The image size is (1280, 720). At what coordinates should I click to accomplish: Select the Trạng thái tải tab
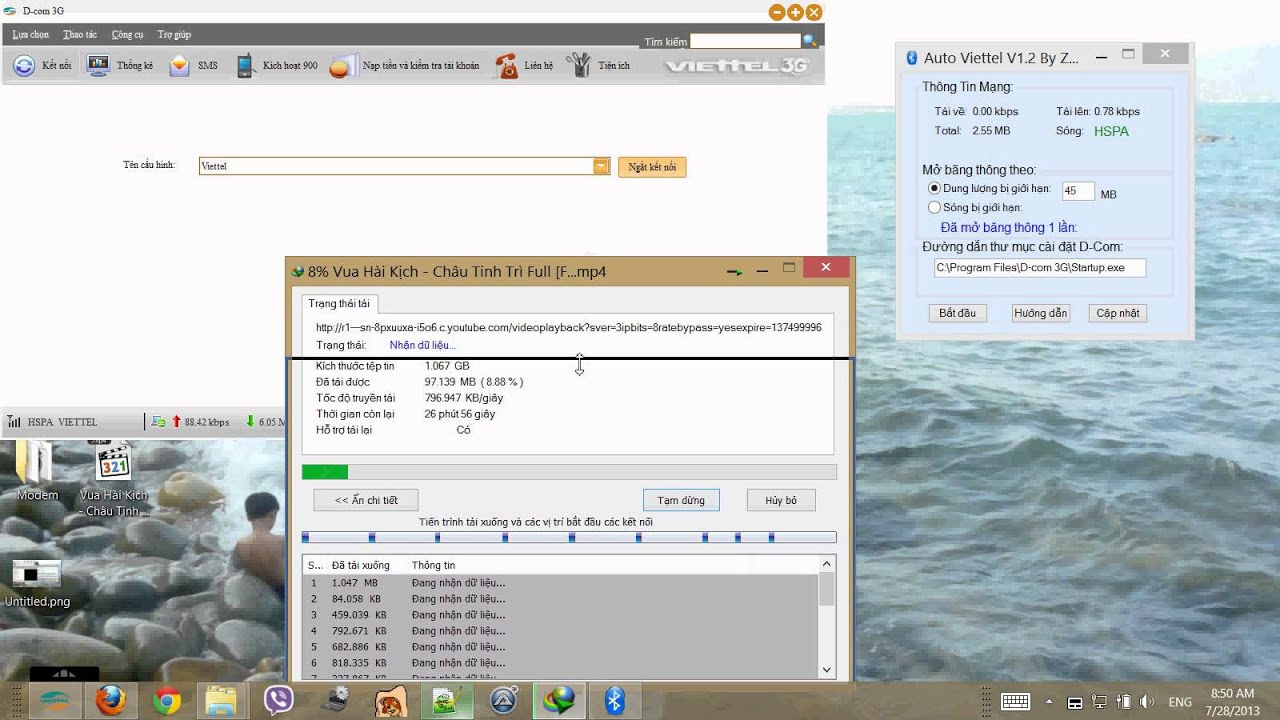339,303
